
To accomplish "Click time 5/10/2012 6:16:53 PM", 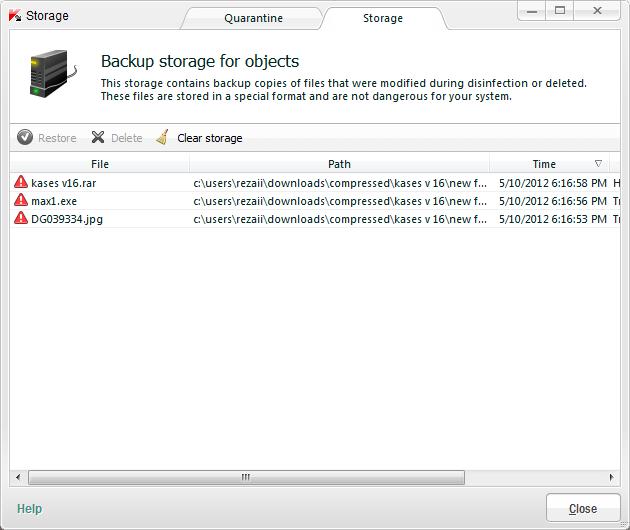I will [x=553, y=219].
